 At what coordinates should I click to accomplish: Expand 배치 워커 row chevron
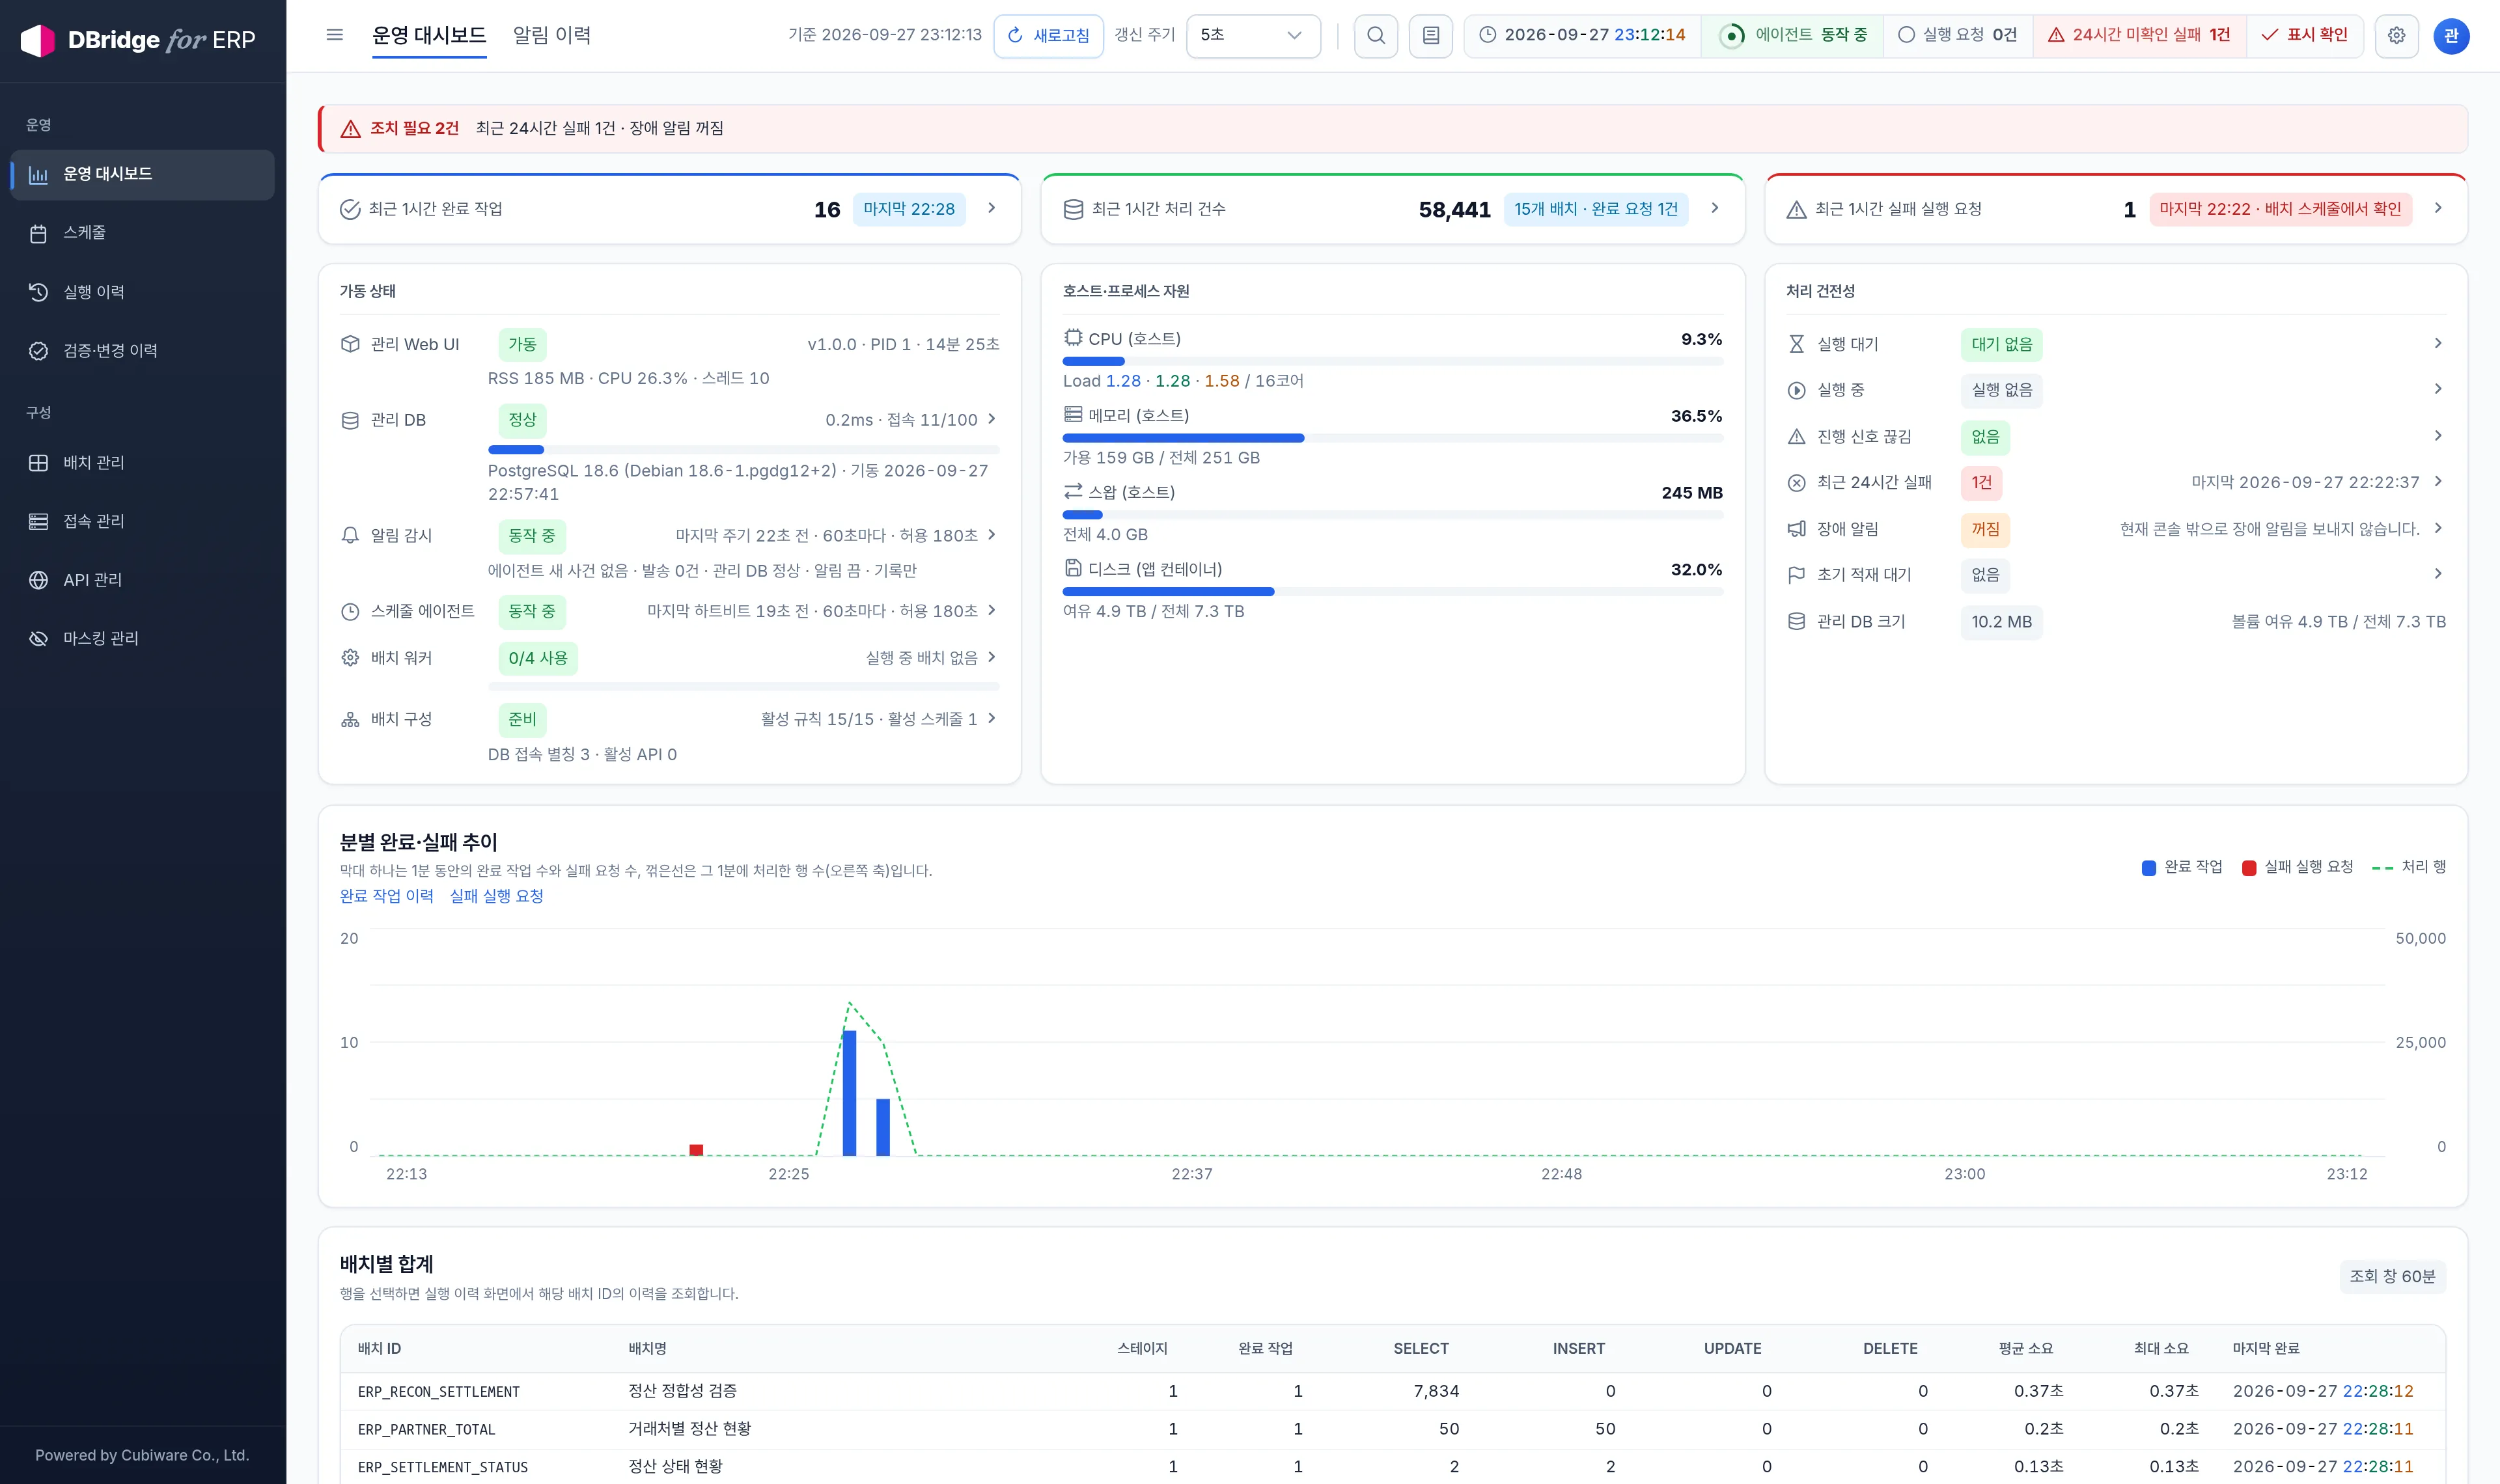point(991,657)
